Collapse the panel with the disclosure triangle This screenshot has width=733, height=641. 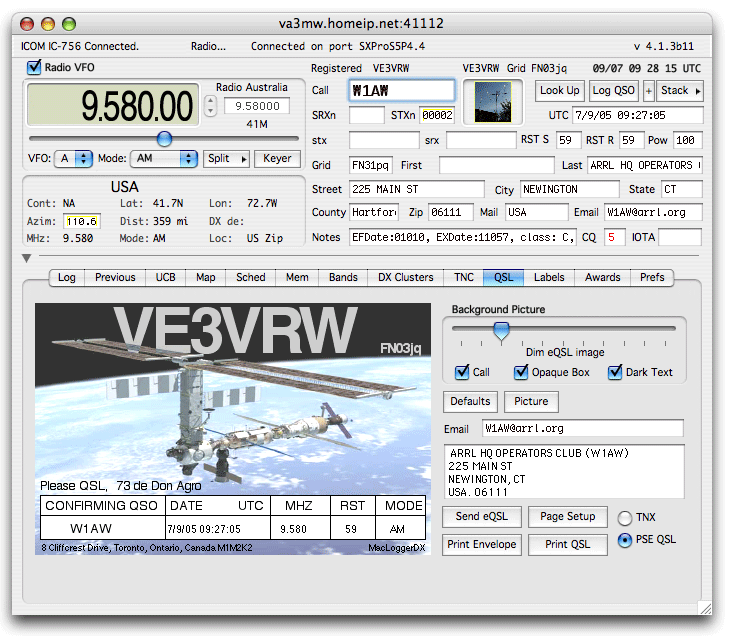27,258
